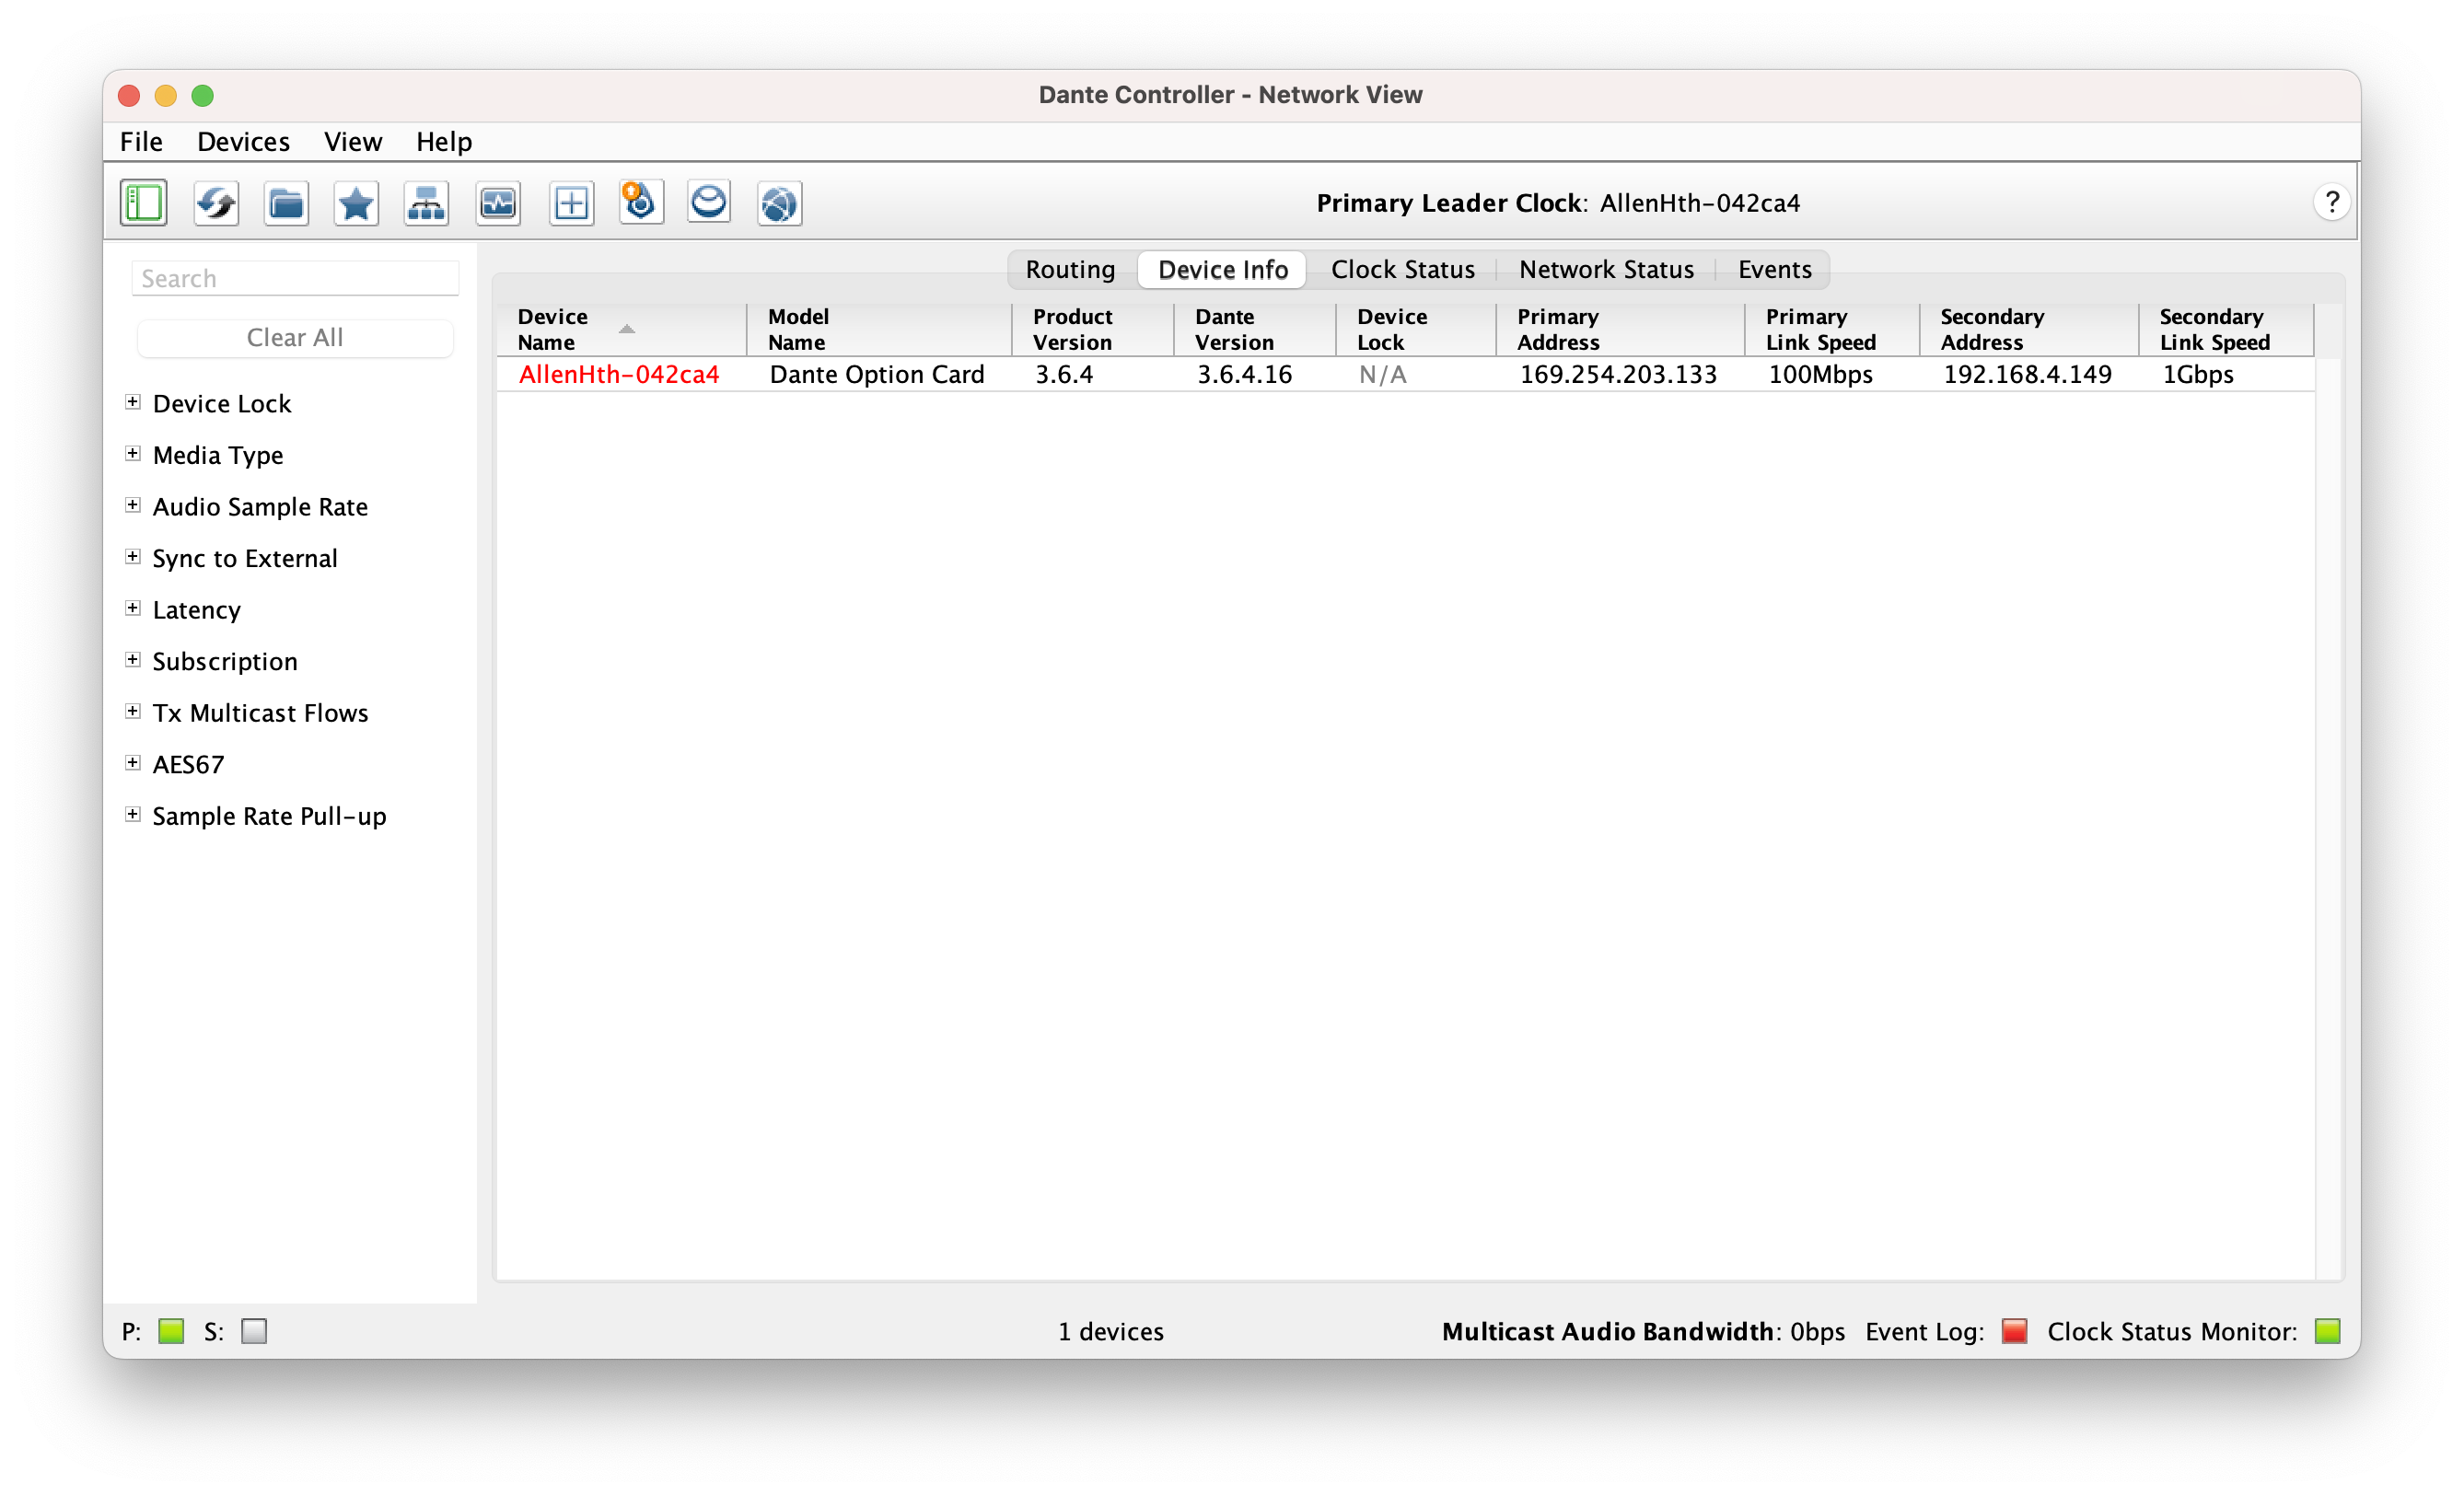Viewport: 2464px width, 1495px height.
Task: Open the Devices menu
Action: [243, 141]
